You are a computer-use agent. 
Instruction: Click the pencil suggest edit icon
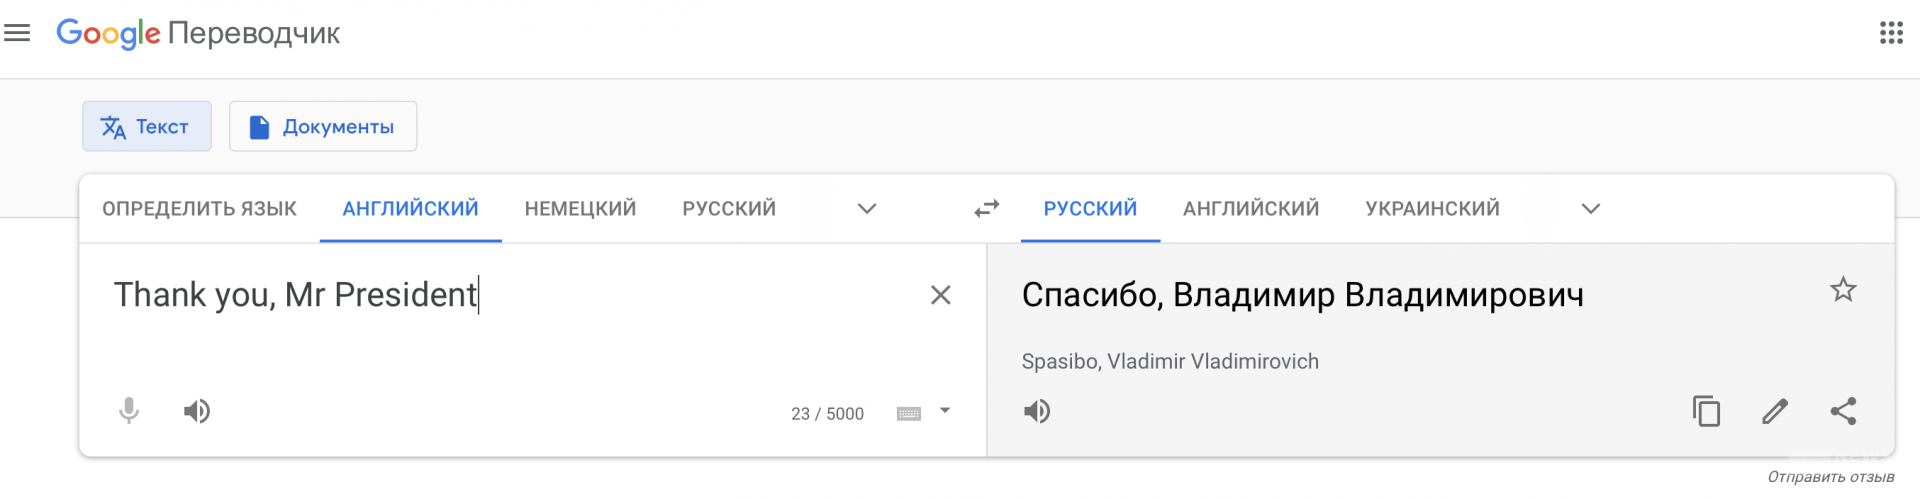[1775, 411]
